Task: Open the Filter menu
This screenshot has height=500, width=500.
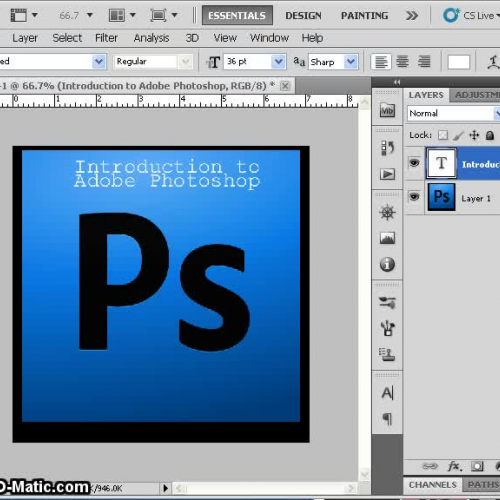Action: 106,38
